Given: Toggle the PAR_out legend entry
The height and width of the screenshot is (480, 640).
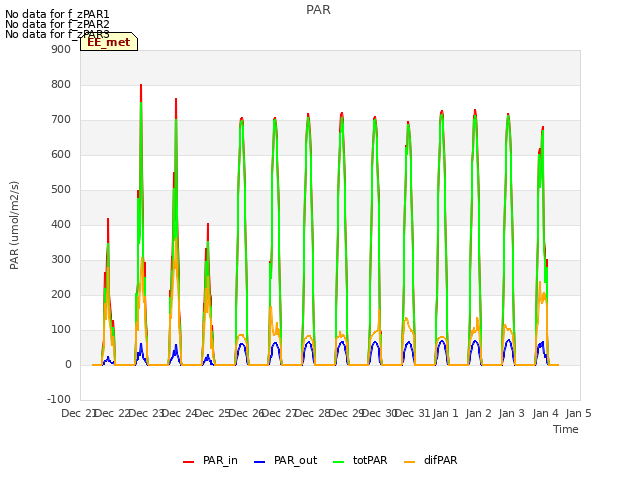Looking at the screenshot, I should (x=285, y=460).
